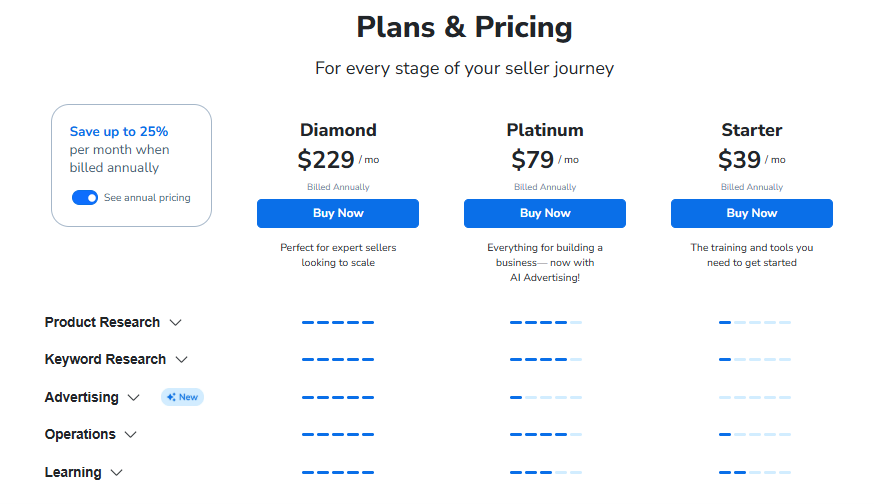This screenshot has height=504, width=874.
Task: Toggle the See annual pricing switch
Action: pos(85,198)
